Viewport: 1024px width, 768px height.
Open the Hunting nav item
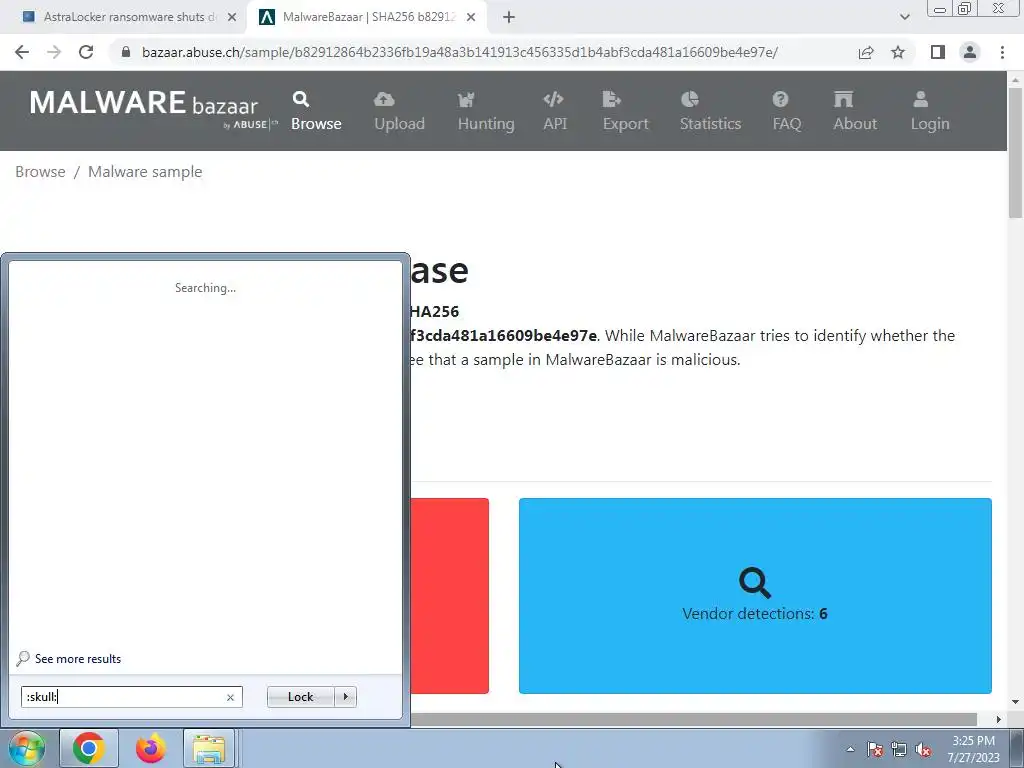click(486, 111)
